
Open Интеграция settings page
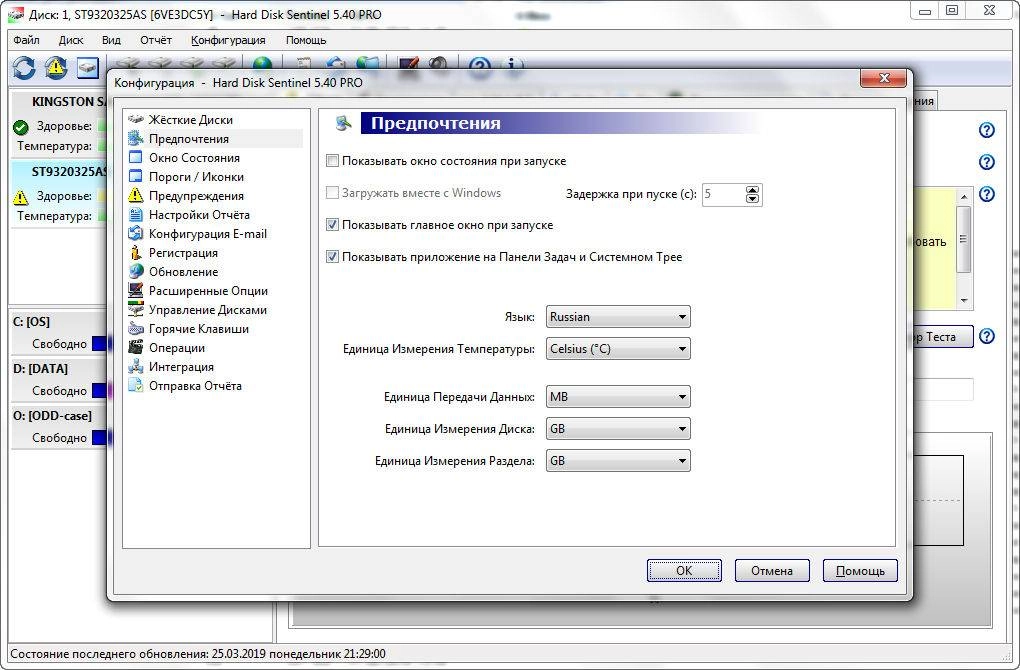pos(181,366)
